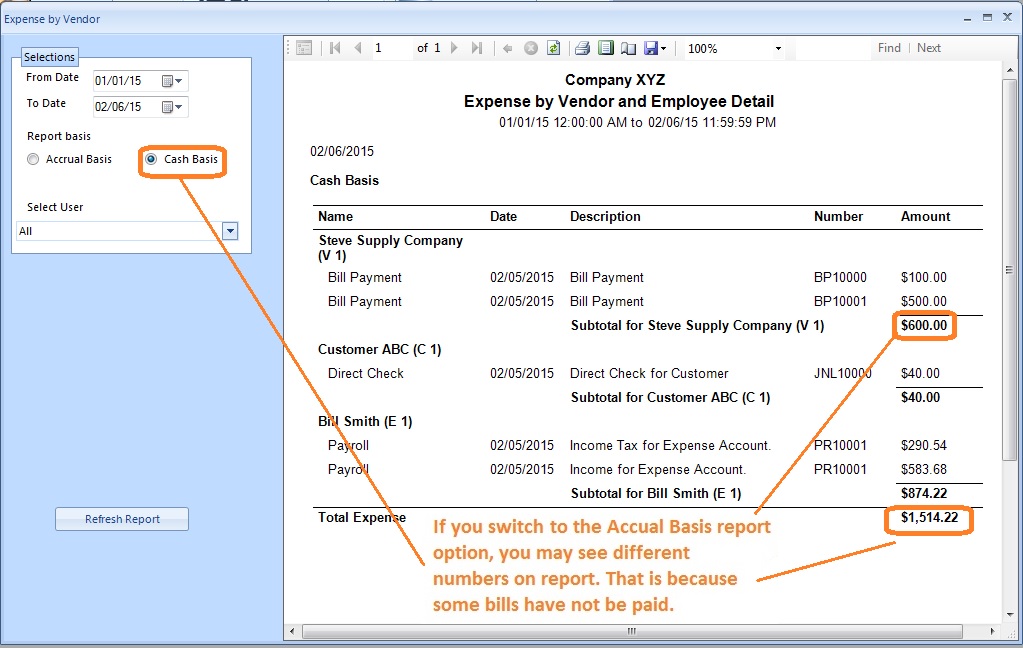Expand the Select User dropdown
1023x648 pixels.
[x=230, y=231]
